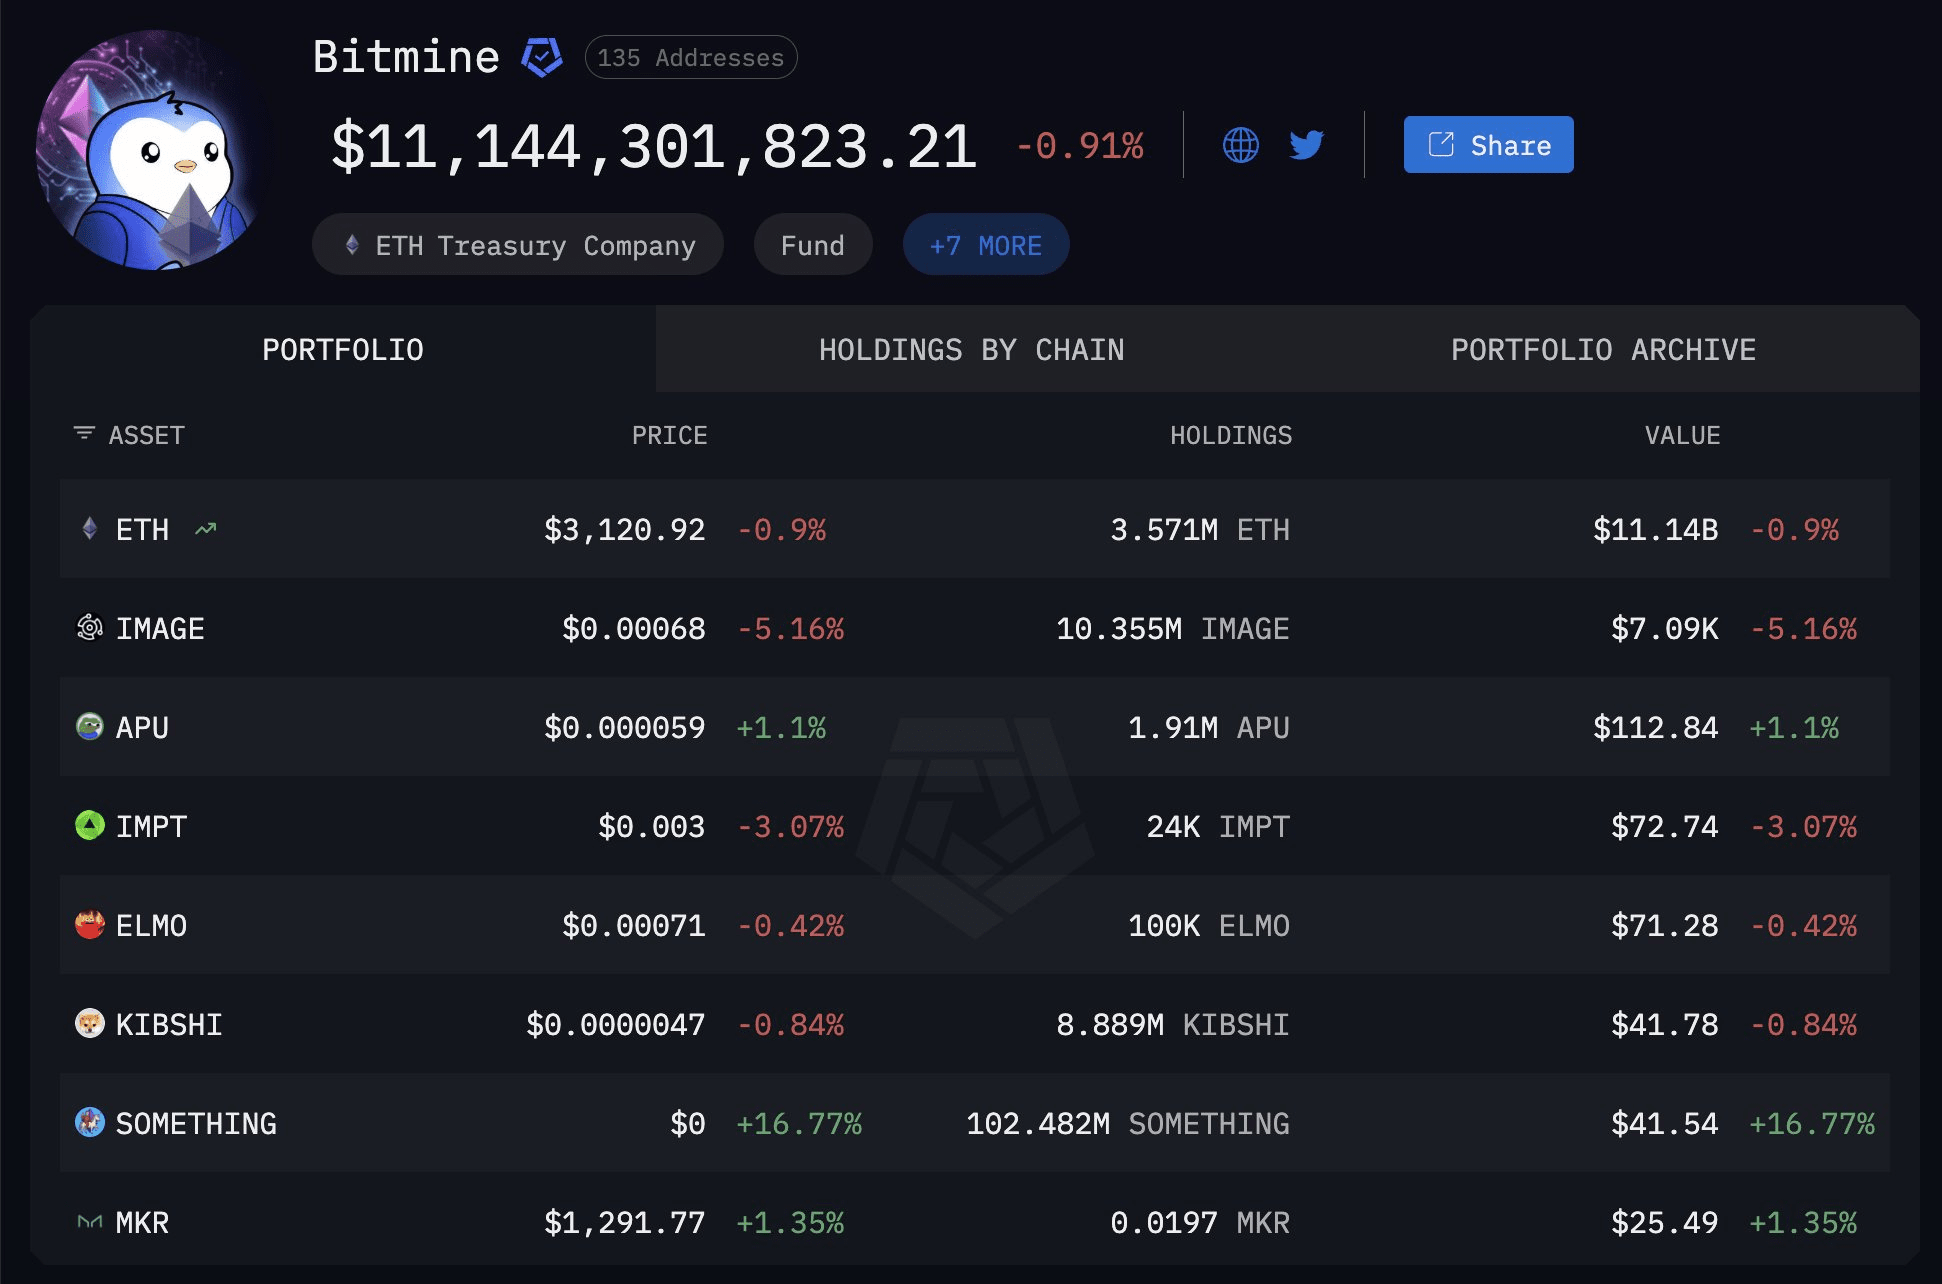The width and height of the screenshot is (1942, 1284).
Task: Open the Portfolio Archive tab
Action: pos(1603,350)
